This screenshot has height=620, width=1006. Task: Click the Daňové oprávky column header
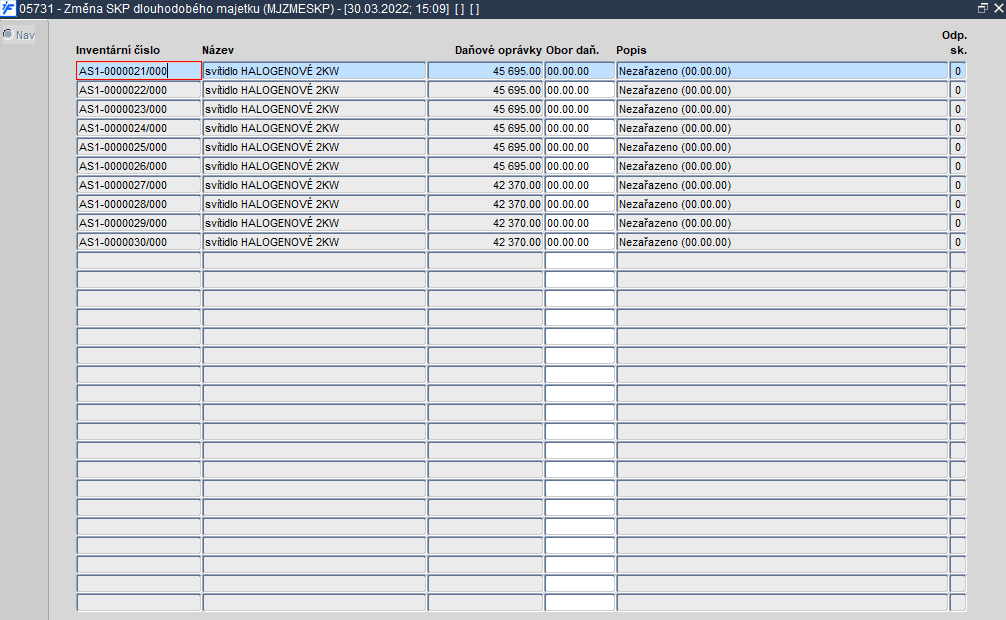(x=499, y=50)
